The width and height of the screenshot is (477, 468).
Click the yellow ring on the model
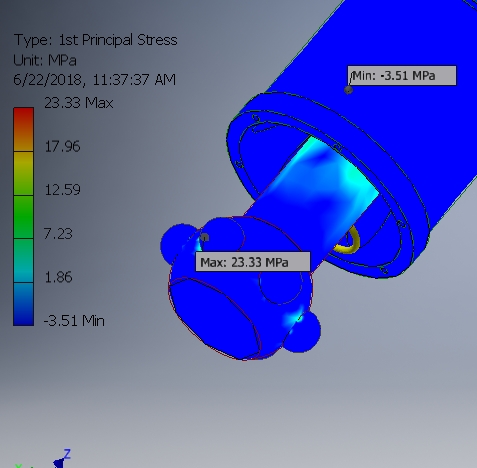[x=348, y=241]
